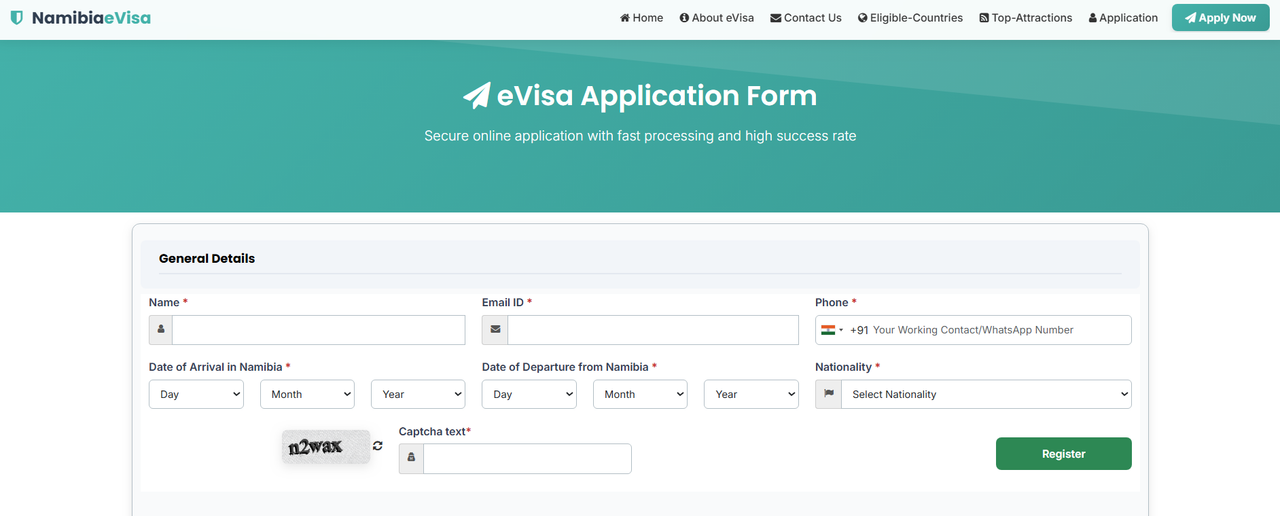The width and height of the screenshot is (1280, 516).
Task: Click the user icon in Name field
Action: pos(161,330)
